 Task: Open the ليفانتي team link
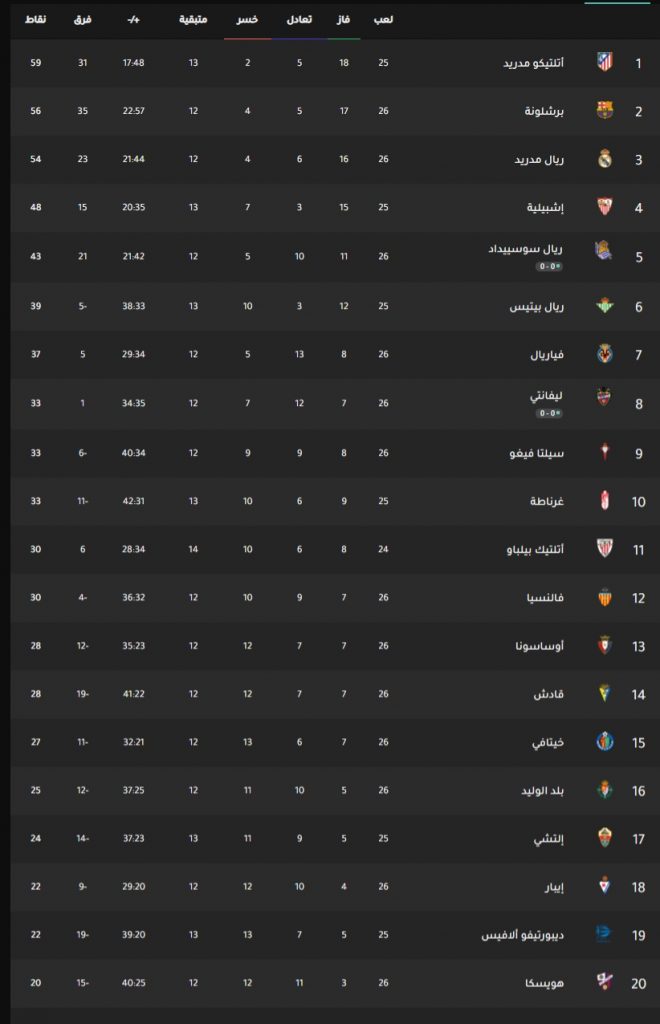546,396
